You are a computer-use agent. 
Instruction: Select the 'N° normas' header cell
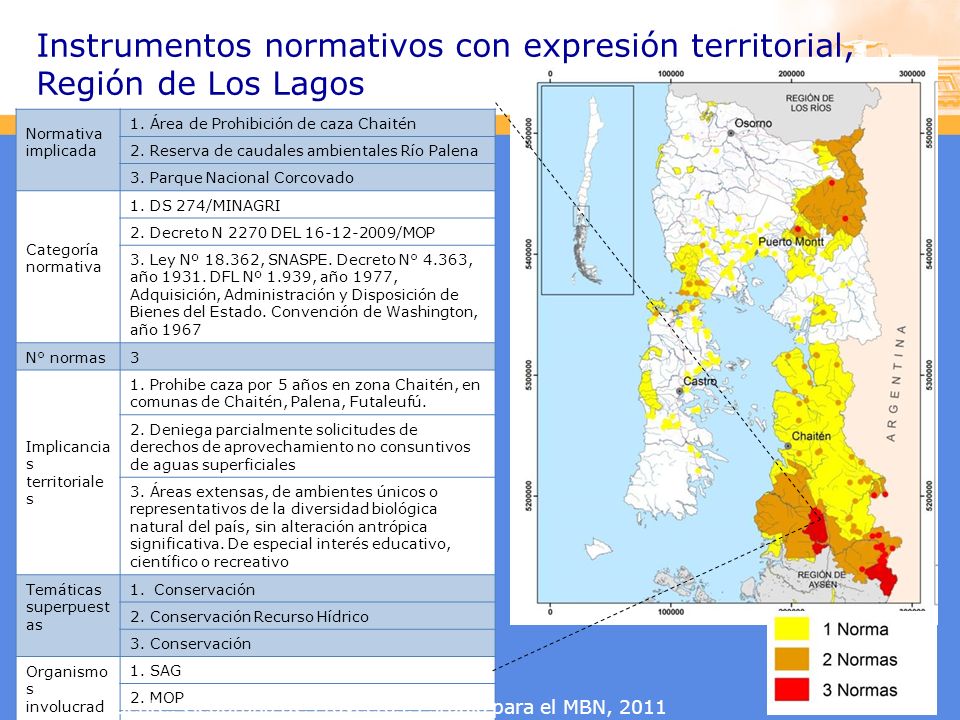click(68, 357)
